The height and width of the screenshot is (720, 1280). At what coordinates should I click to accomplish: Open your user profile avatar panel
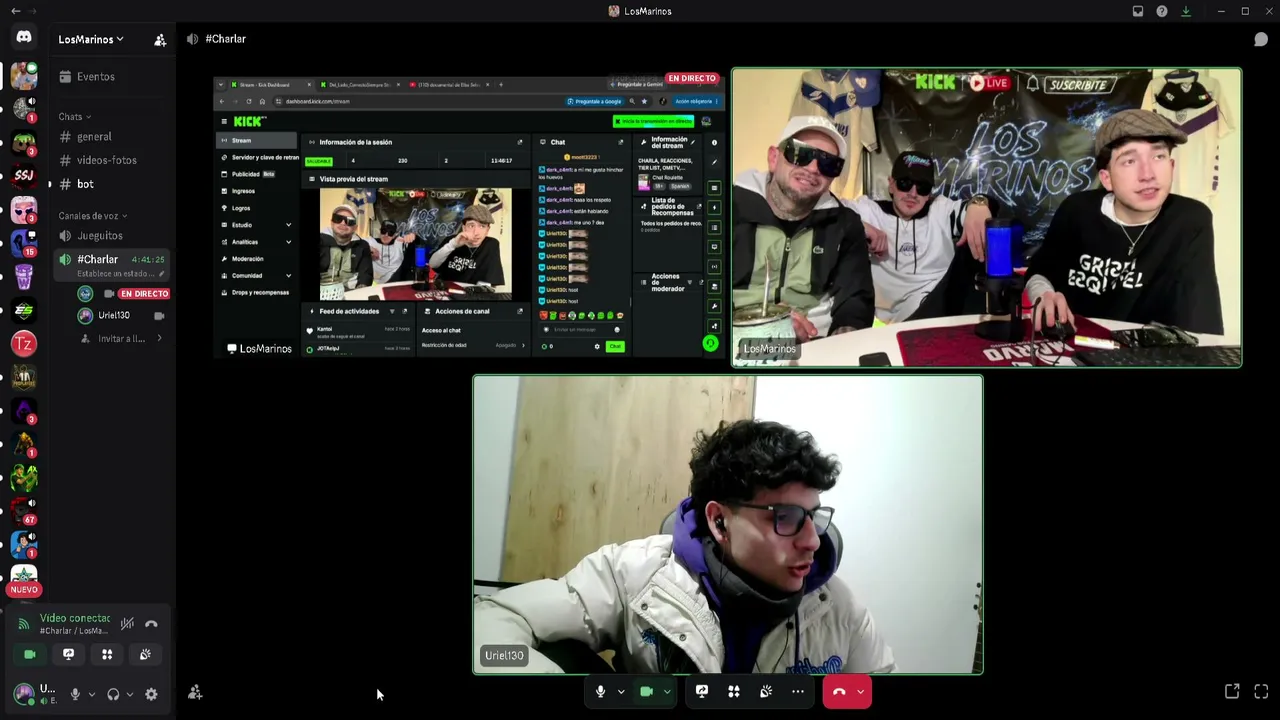tap(24, 694)
